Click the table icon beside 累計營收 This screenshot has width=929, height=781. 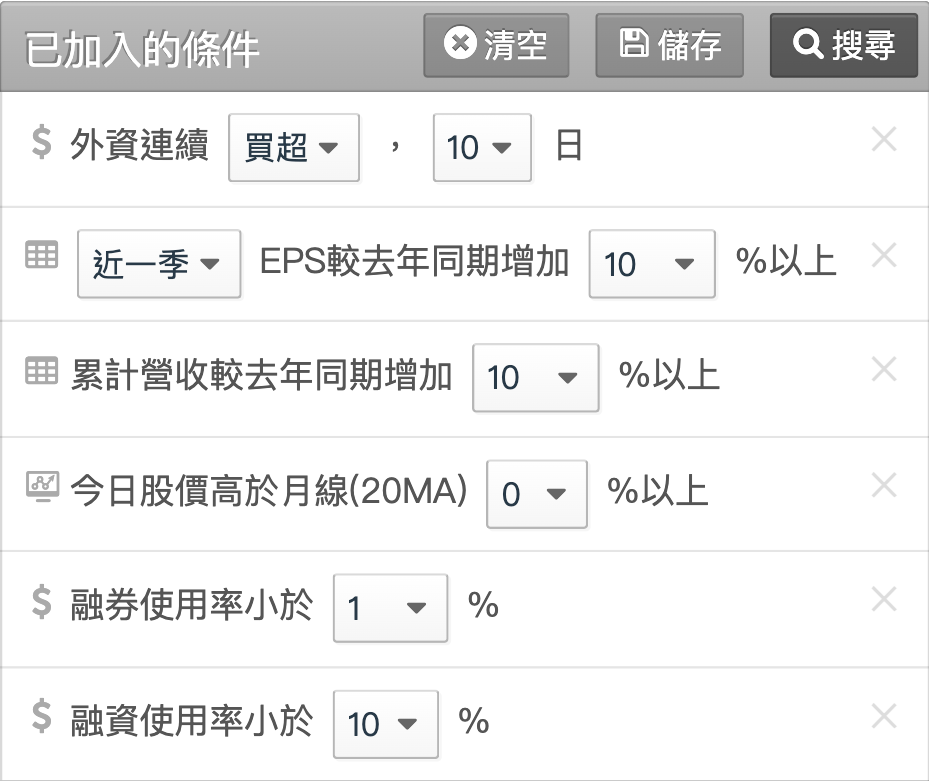[x=41, y=372]
